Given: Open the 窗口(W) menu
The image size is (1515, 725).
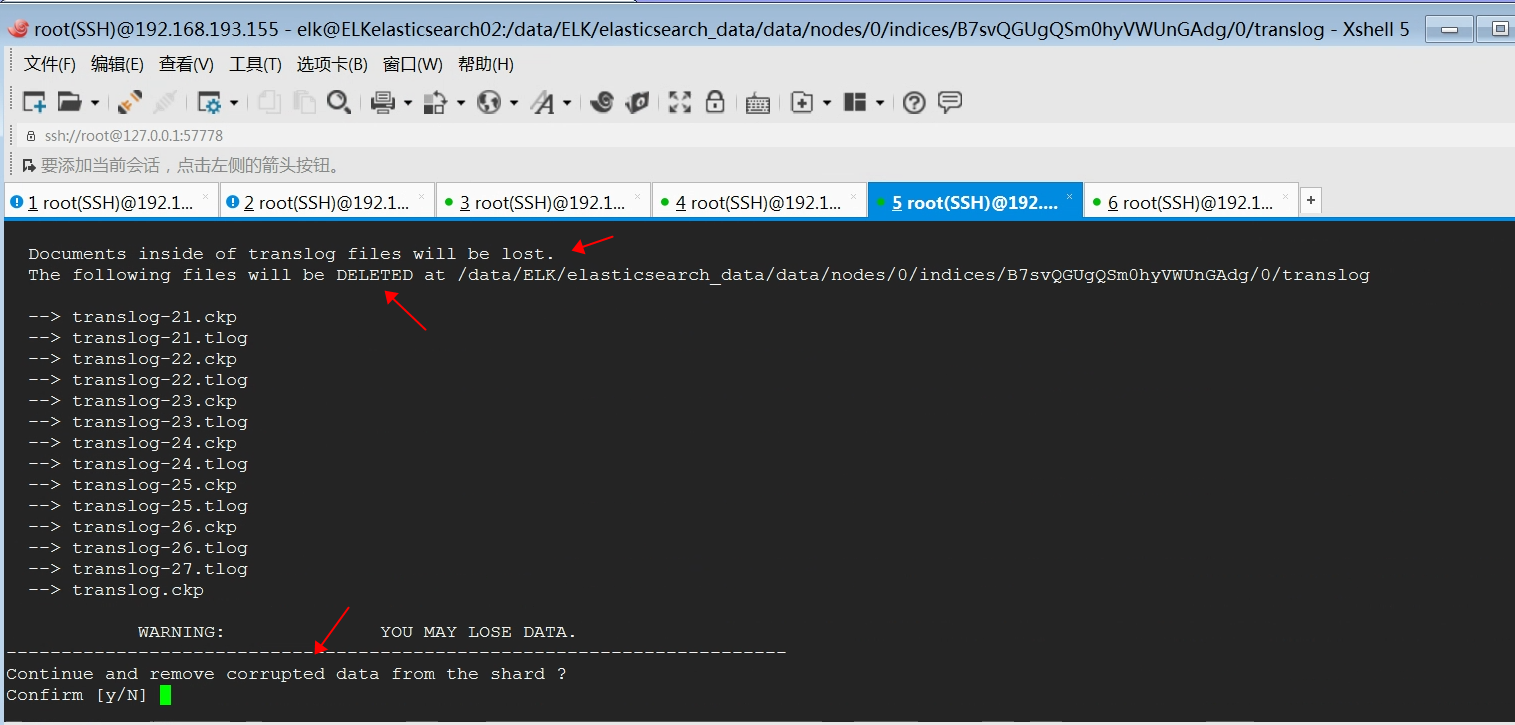Looking at the screenshot, I should [x=413, y=64].
